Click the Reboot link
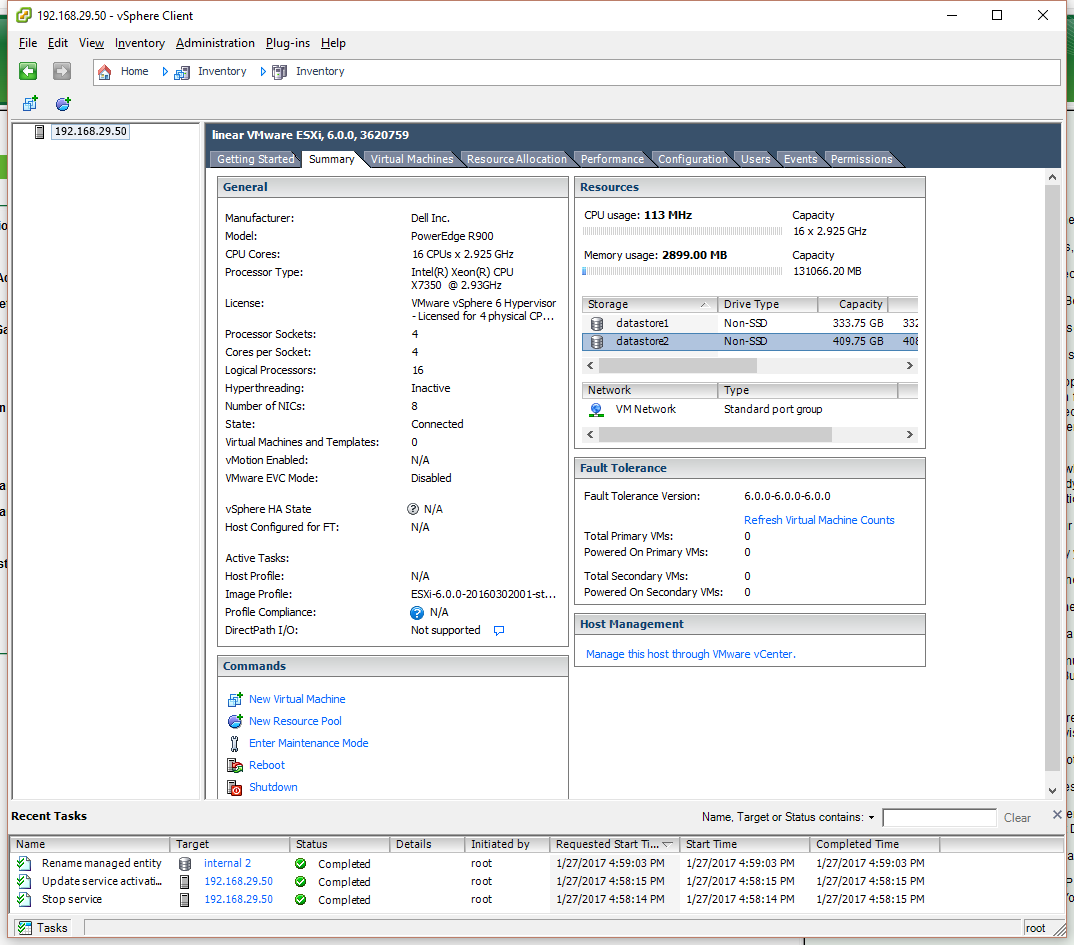This screenshot has height=945, width=1074. (267, 765)
